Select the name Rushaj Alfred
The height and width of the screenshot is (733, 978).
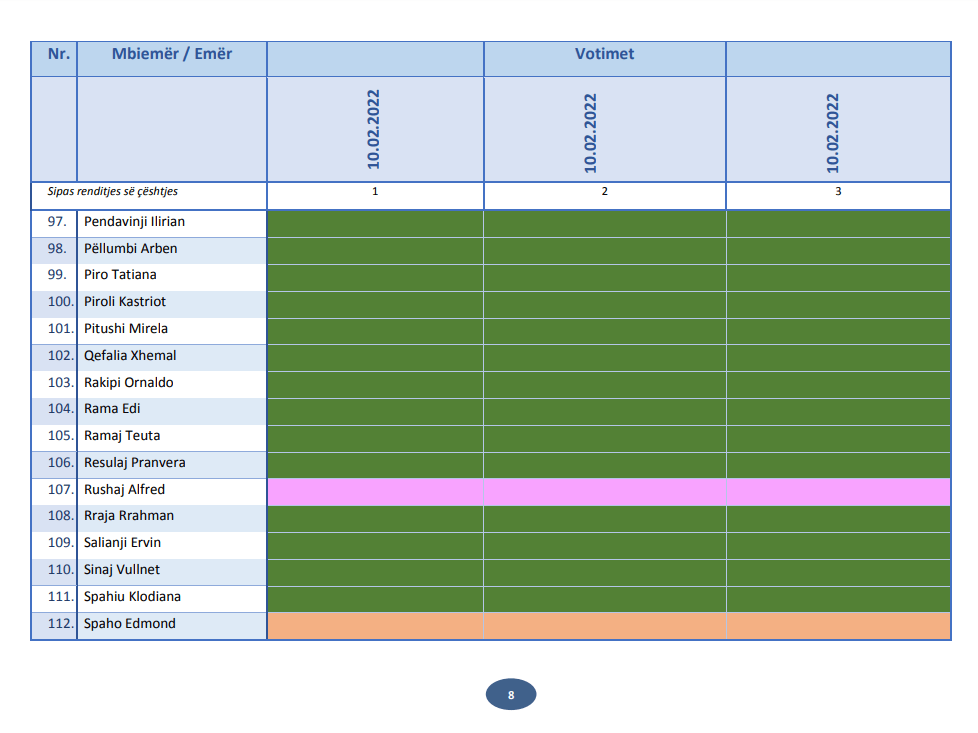(x=124, y=490)
